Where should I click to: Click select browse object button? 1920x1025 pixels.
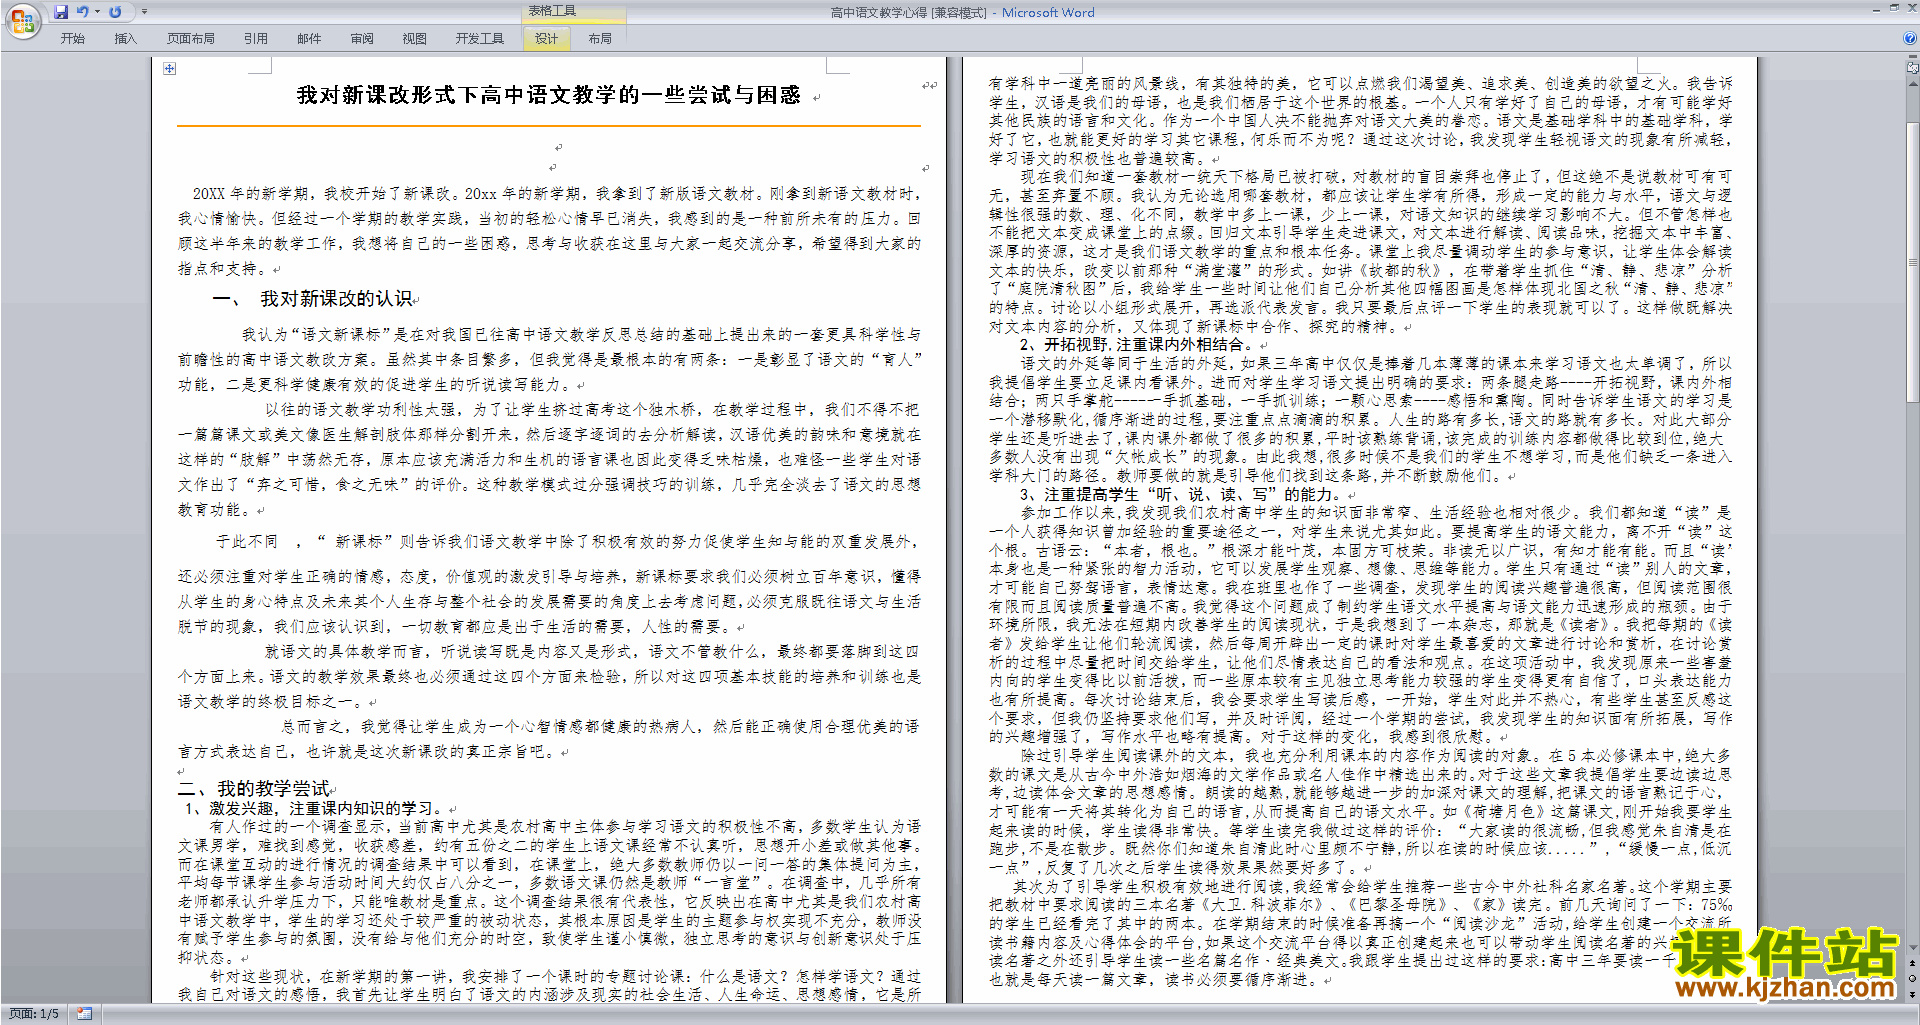pyautogui.click(x=1913, y=980)
